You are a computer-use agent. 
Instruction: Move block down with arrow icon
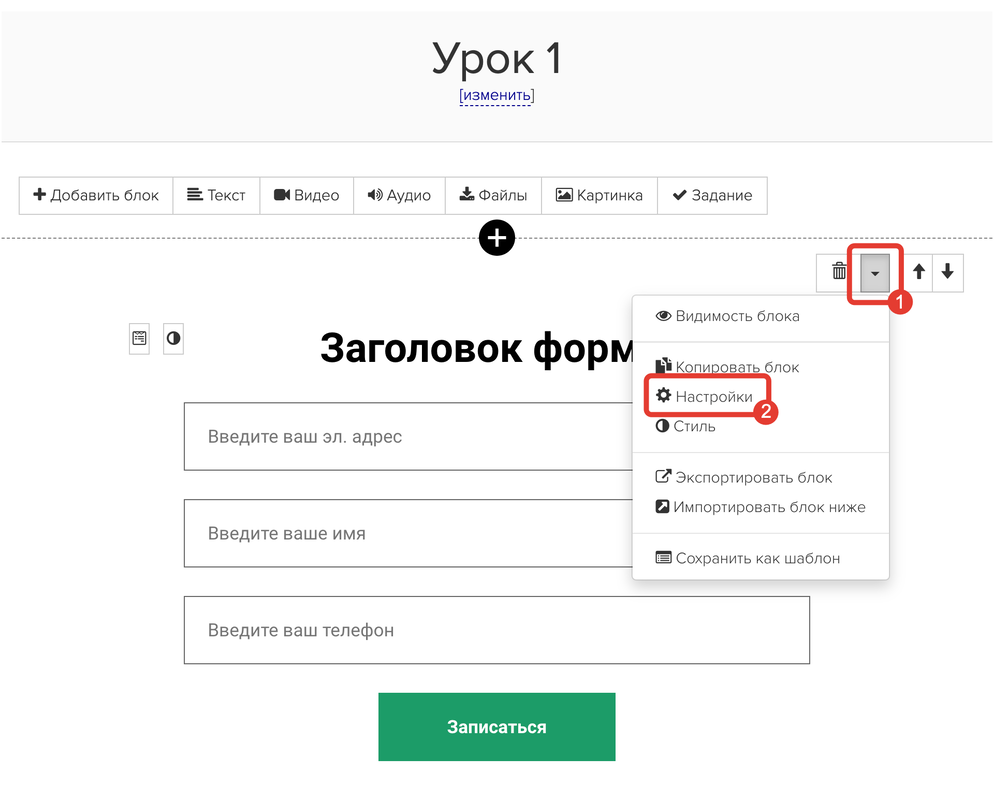click(x=948, y=273)
